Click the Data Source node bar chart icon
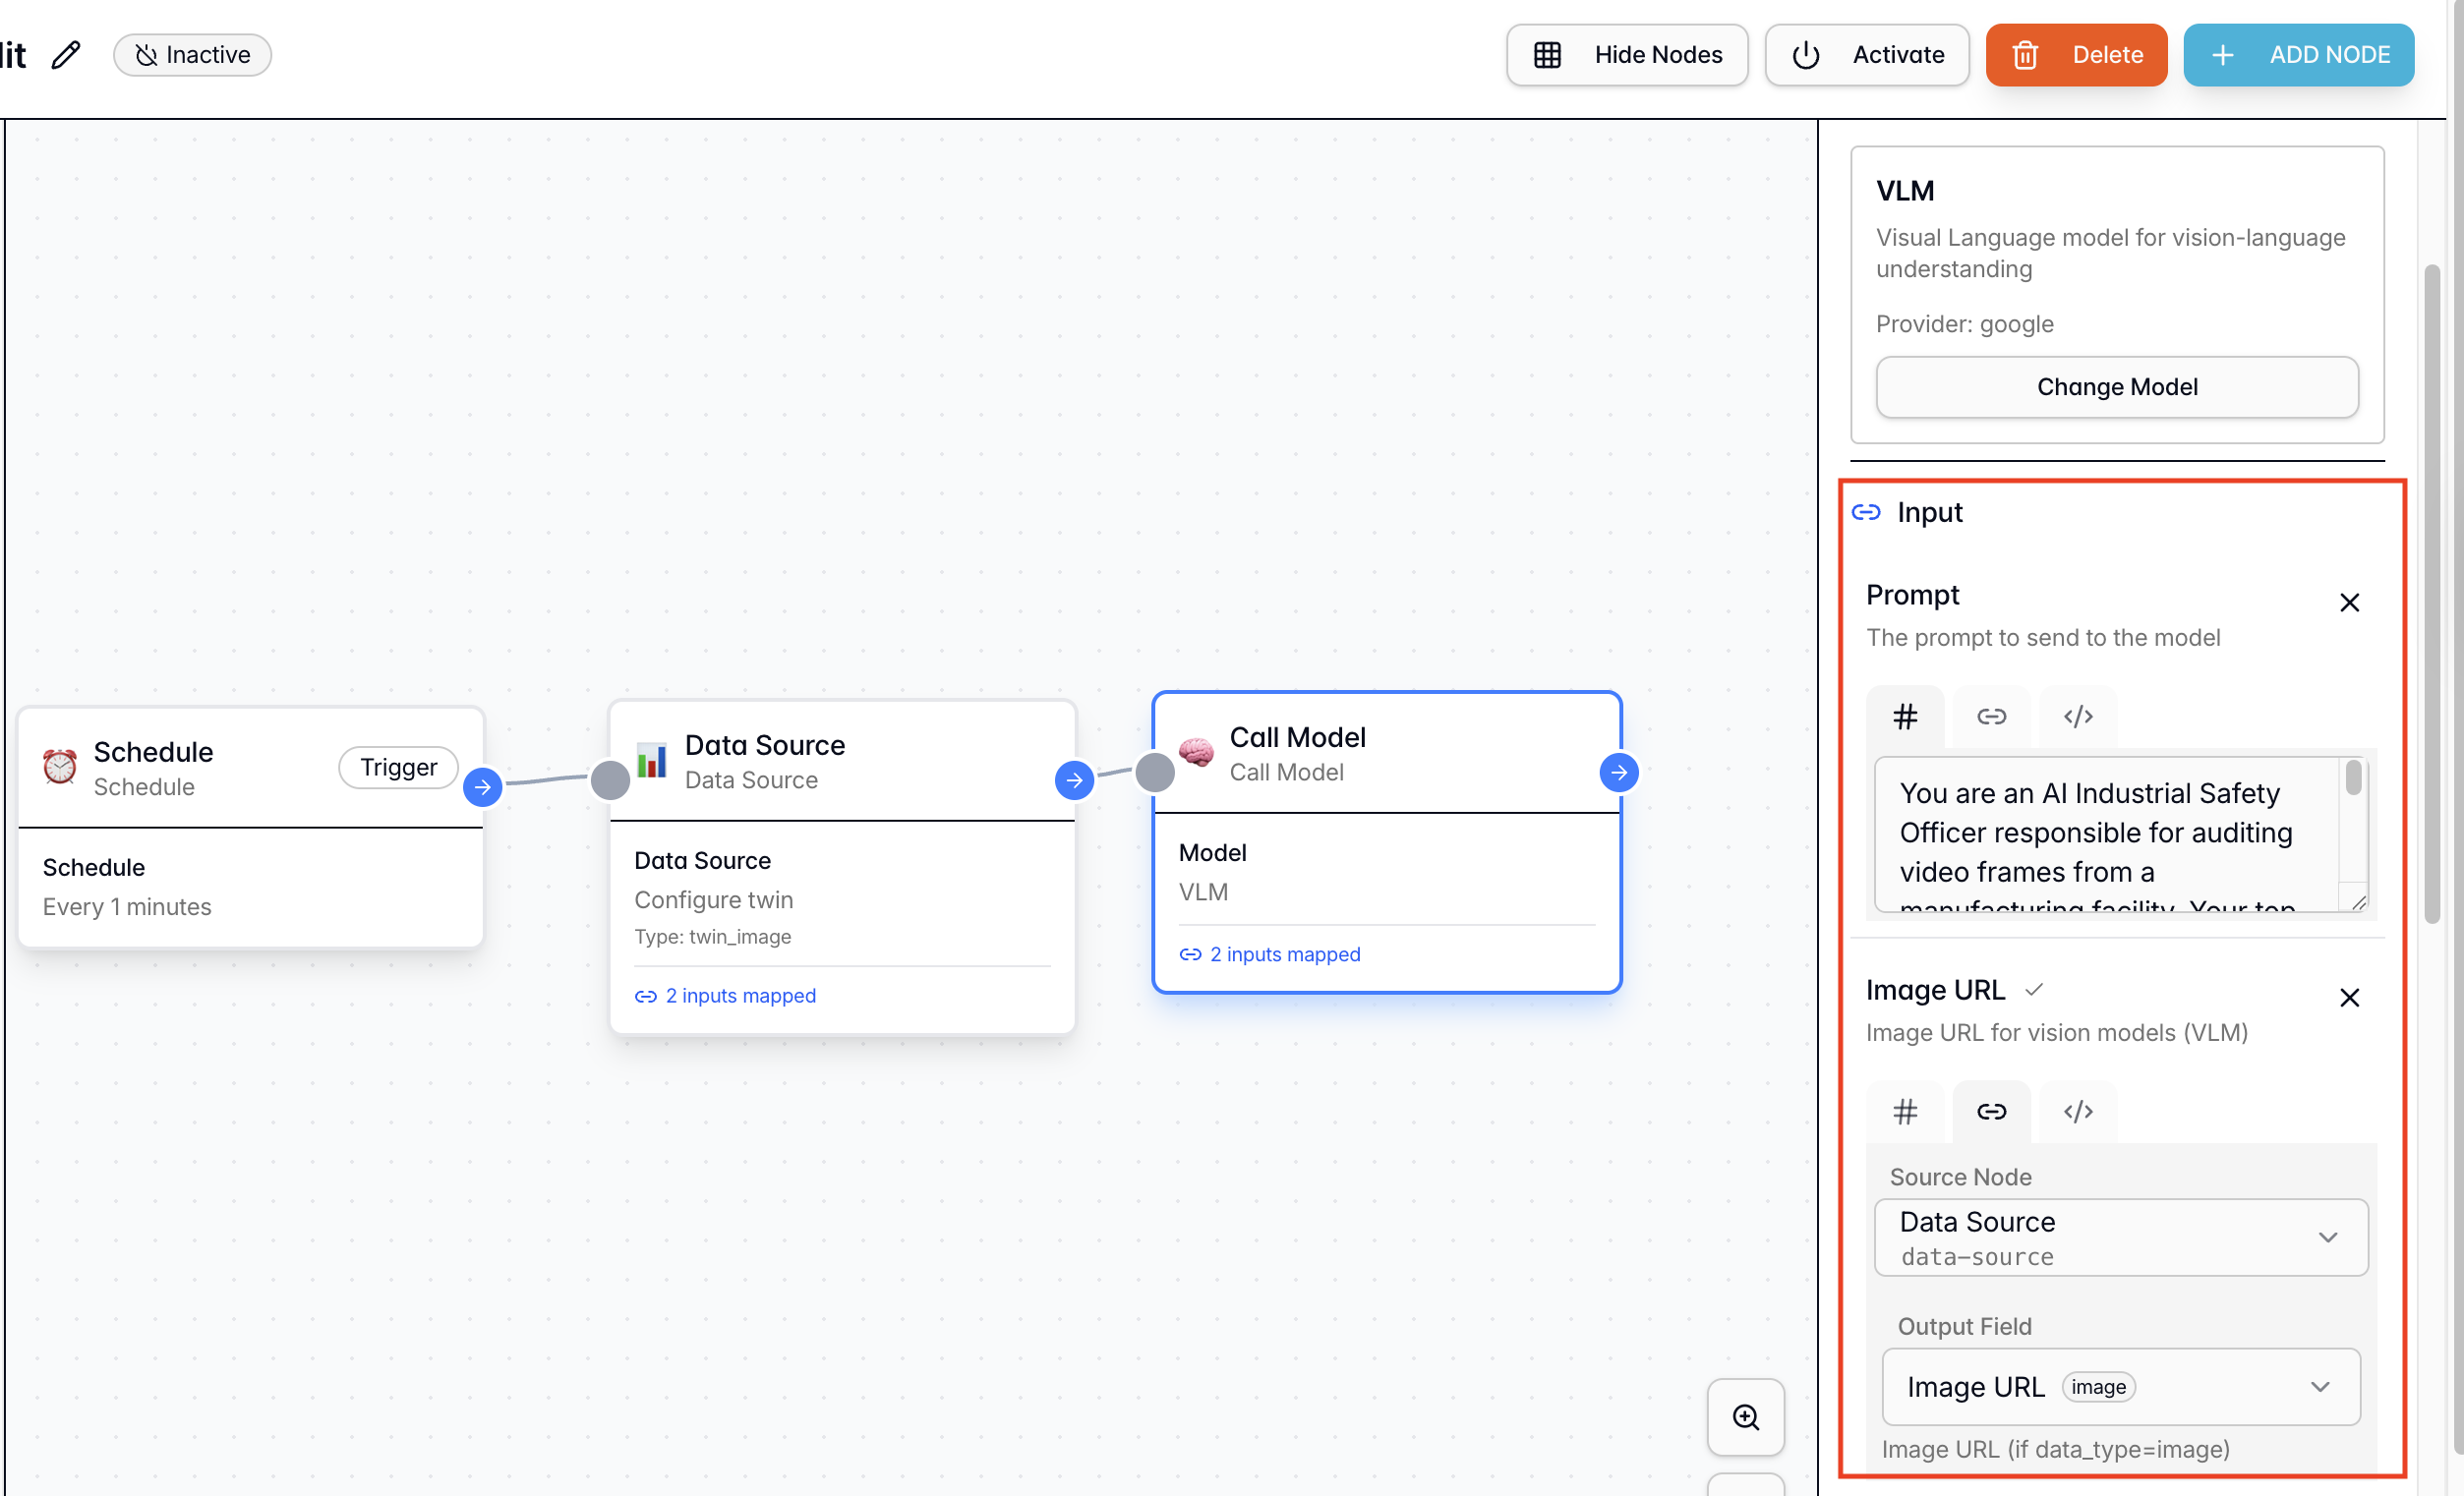 coord(652,761)
